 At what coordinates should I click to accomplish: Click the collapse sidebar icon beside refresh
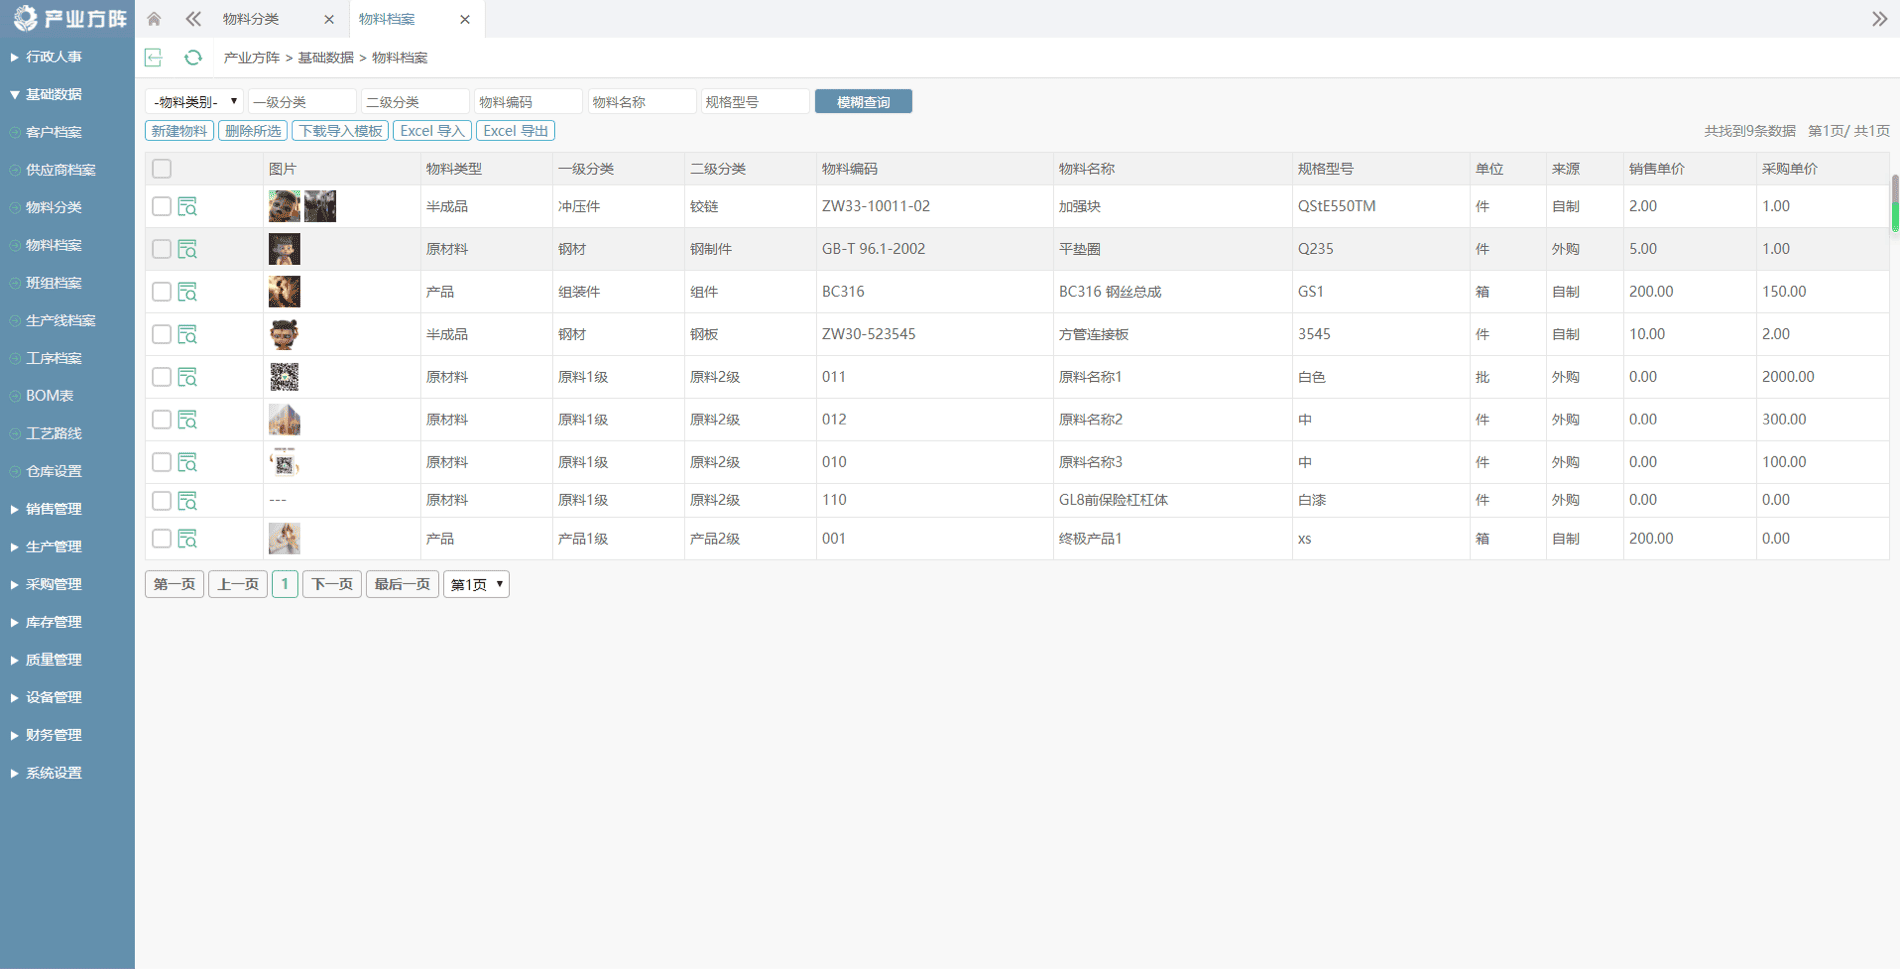(154, 58)
